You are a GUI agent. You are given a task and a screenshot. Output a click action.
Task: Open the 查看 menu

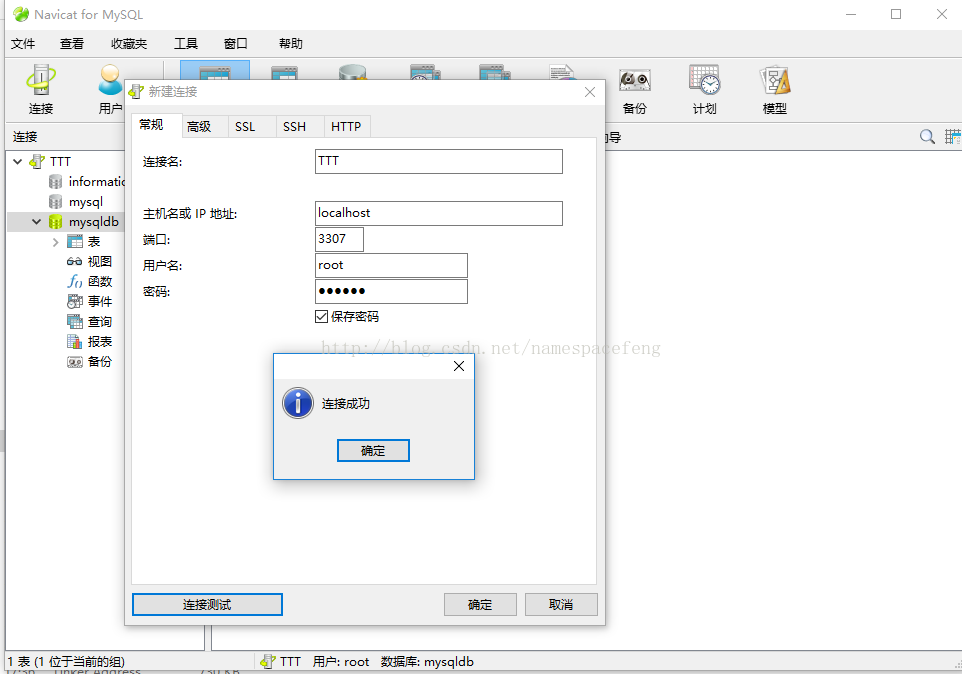click(72, 44)
